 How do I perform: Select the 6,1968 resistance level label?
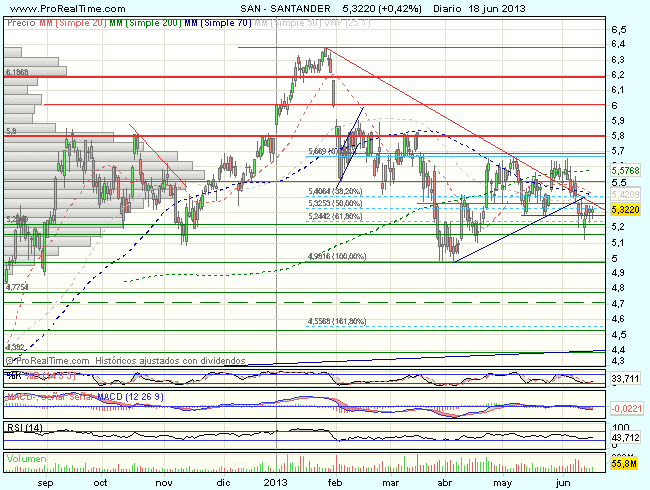[x=18, y=73]
